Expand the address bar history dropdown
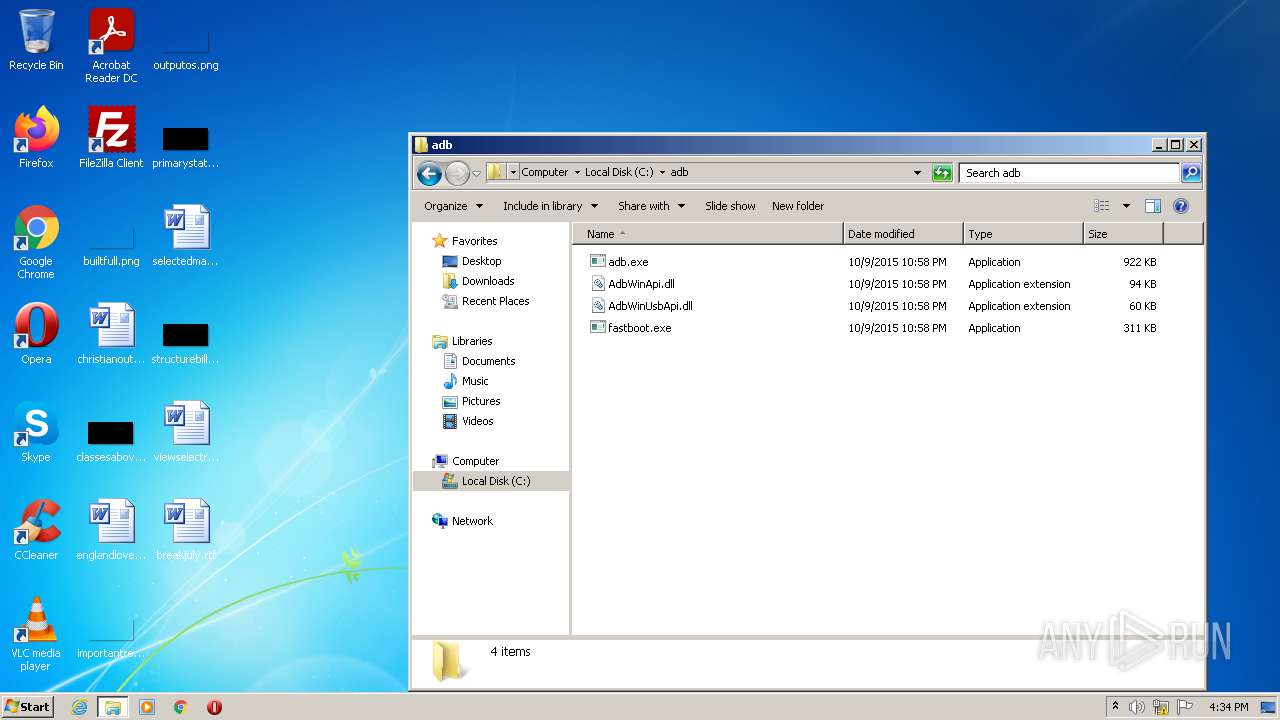 coord(917,173)
